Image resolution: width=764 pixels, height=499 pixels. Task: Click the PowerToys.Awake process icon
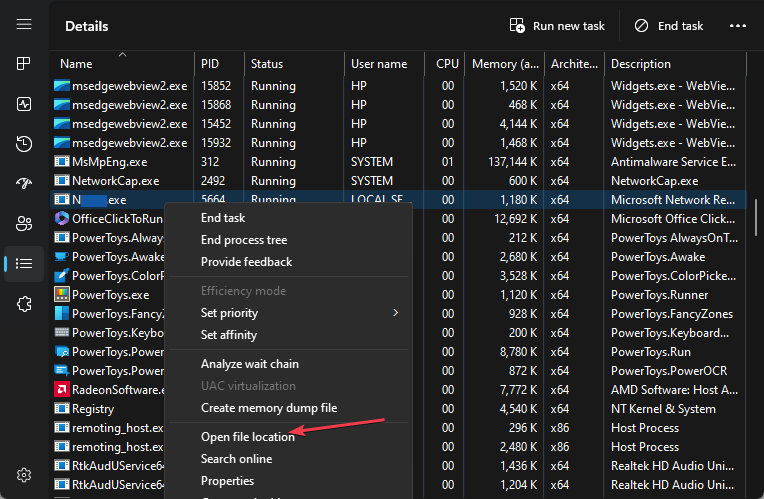coord(61,257)
